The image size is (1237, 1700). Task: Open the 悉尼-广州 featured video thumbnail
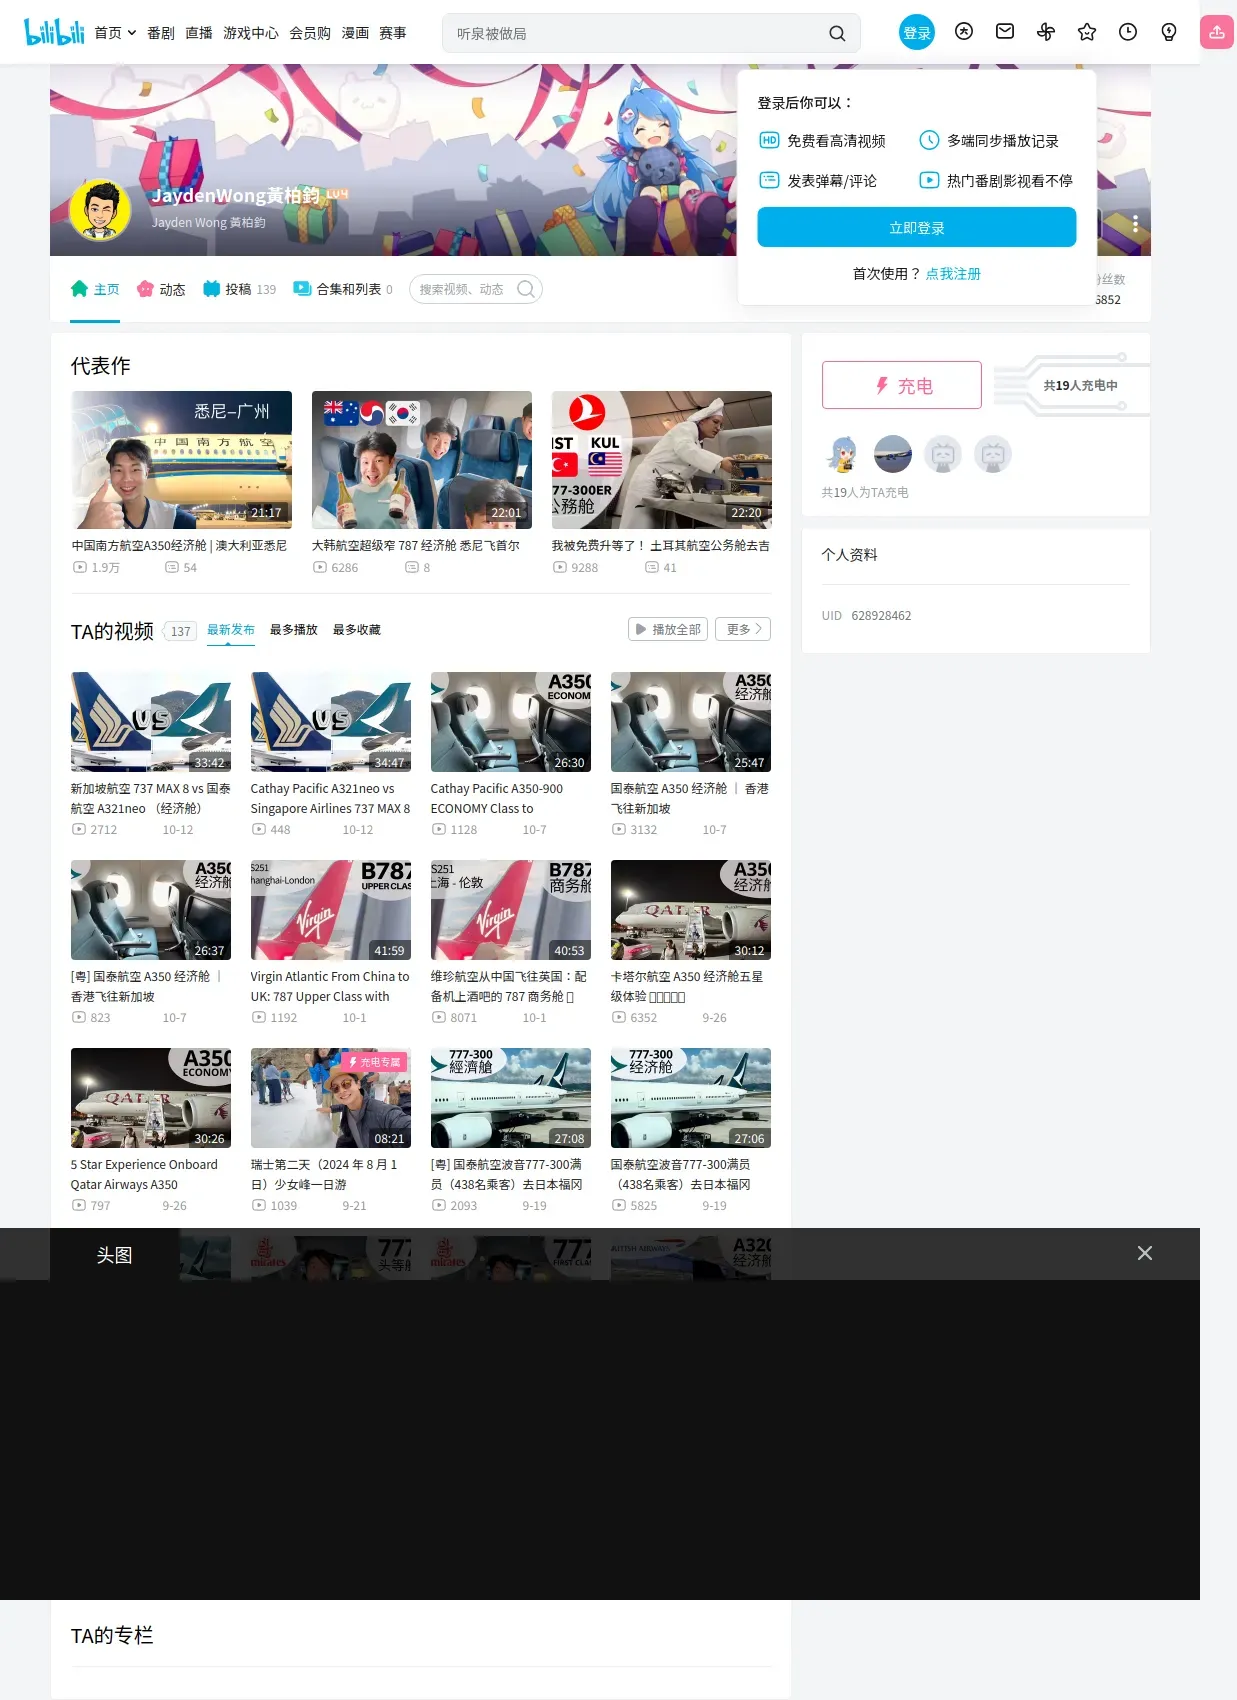click(181, 459)
